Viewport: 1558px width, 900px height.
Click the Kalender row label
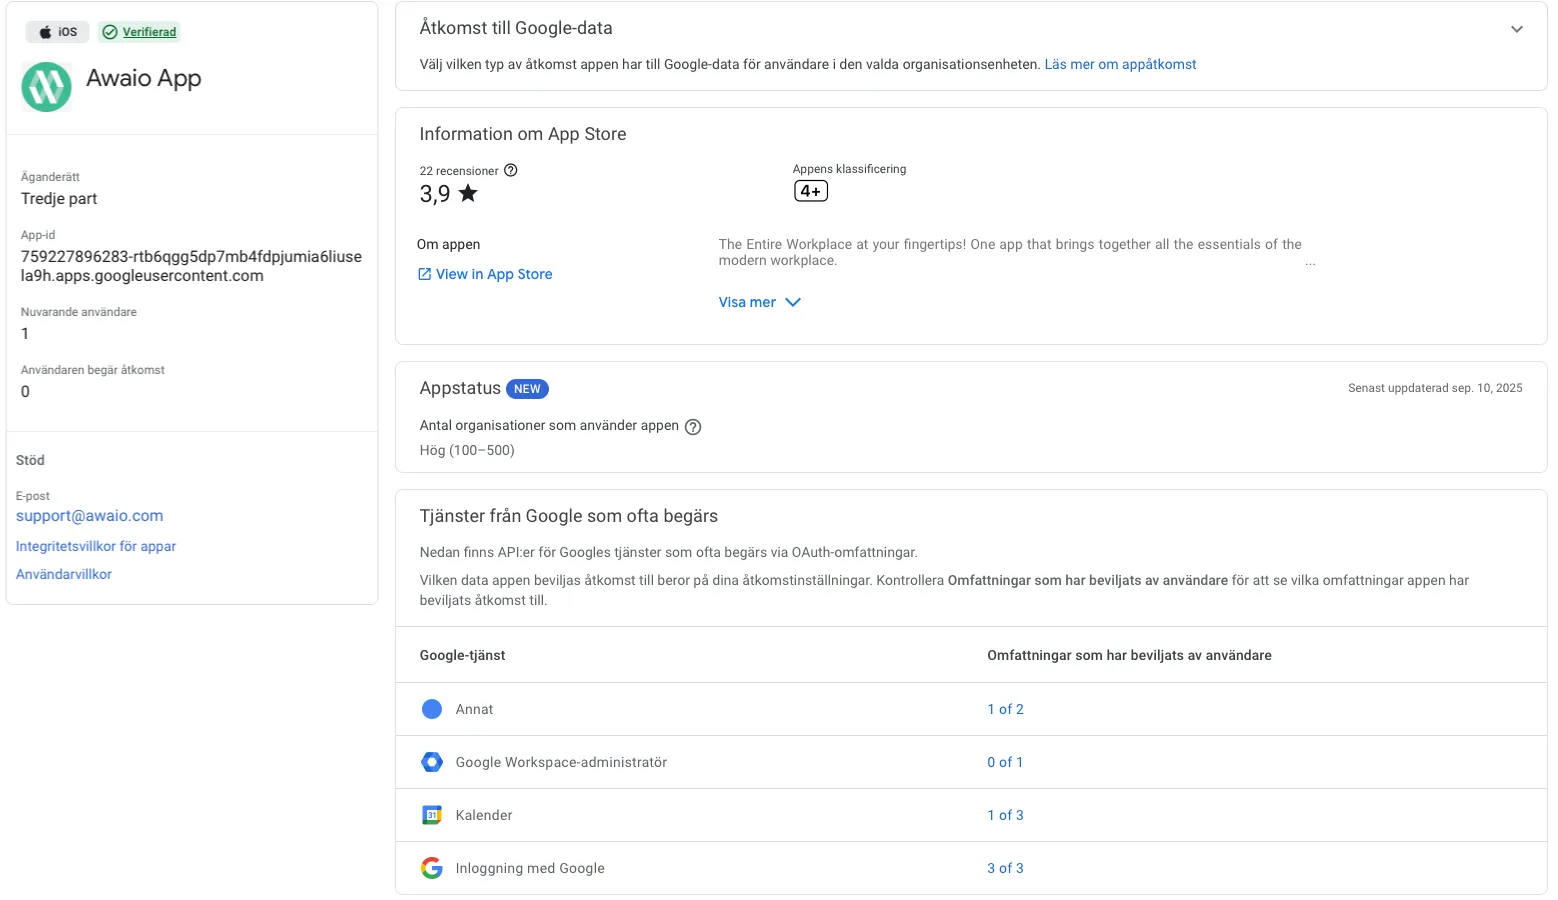[x=484, y=815]
